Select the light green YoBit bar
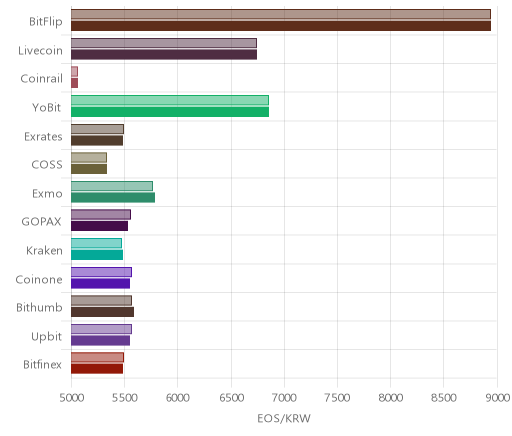 [170, 100]
